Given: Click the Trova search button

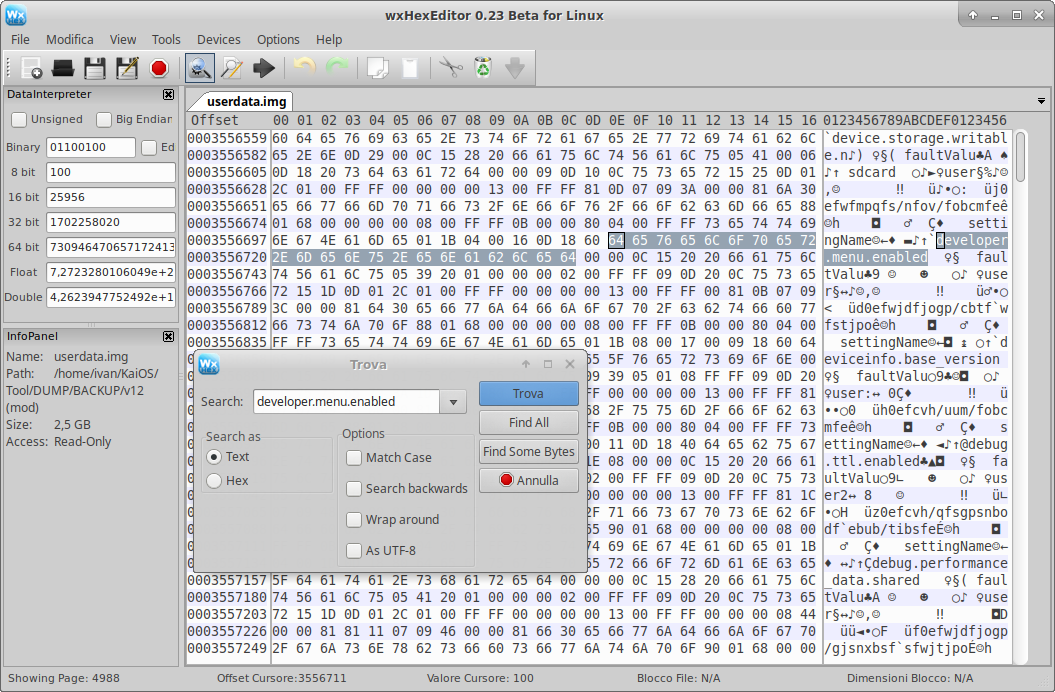Looking at the screenshot, I should 529,394.
